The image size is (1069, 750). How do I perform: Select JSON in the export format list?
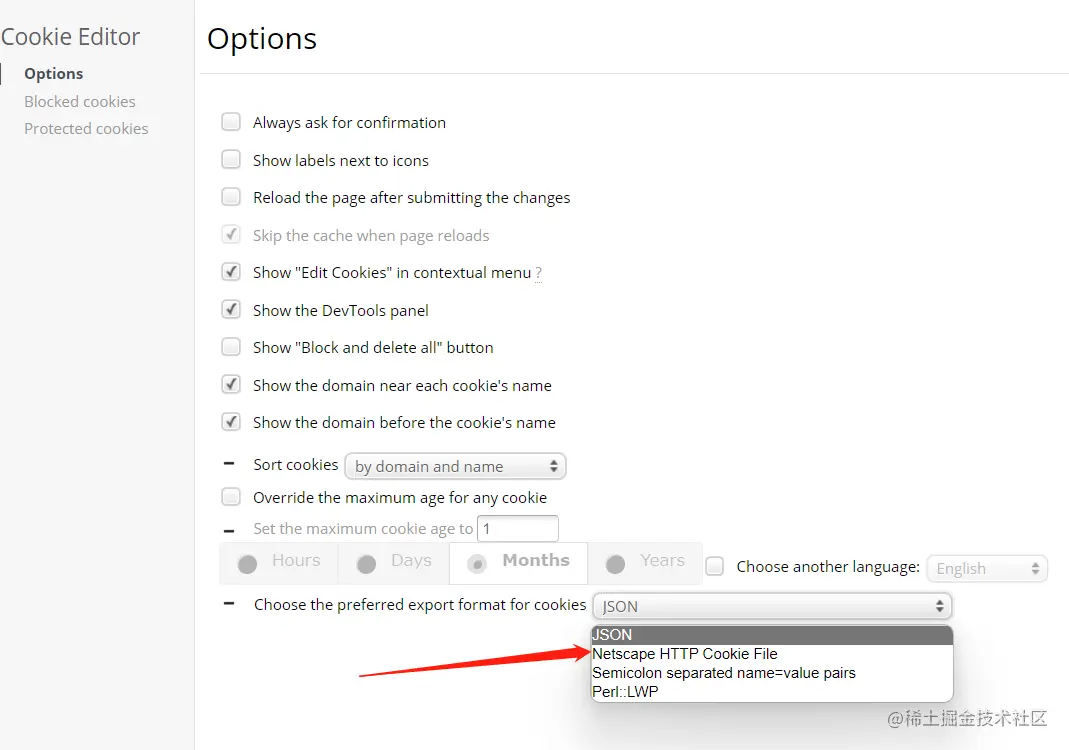pyautogui.click(x=772, y=635)
